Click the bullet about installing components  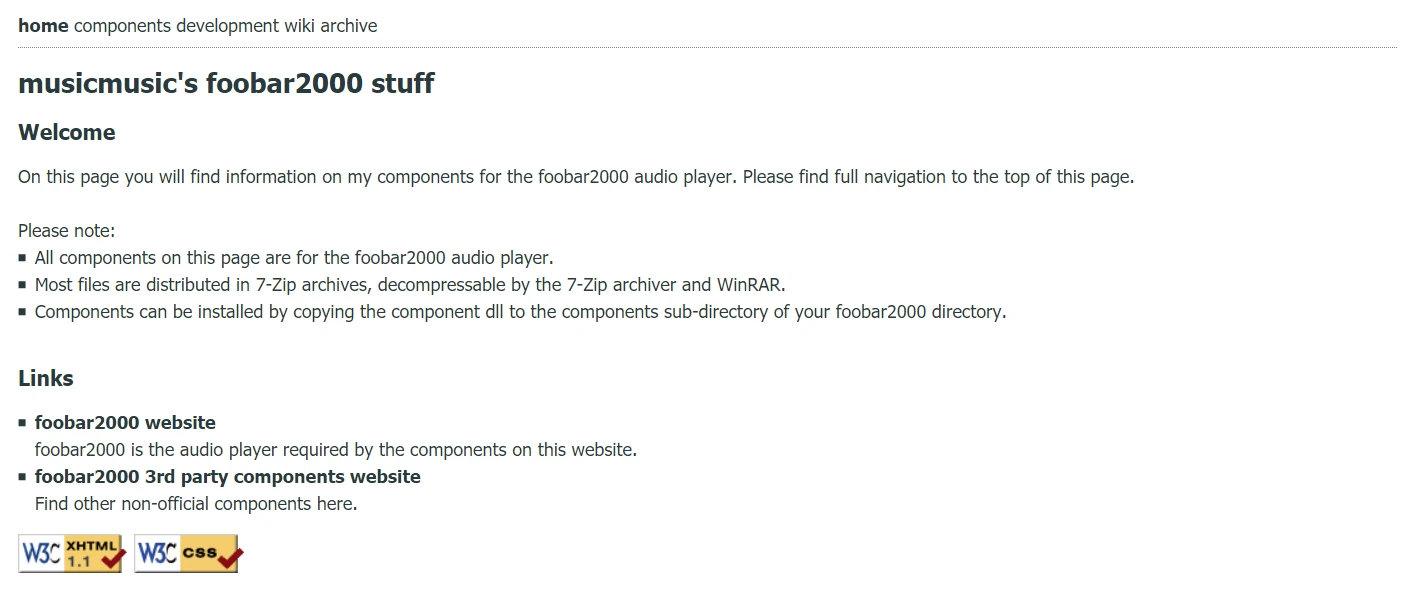point(520,311)
